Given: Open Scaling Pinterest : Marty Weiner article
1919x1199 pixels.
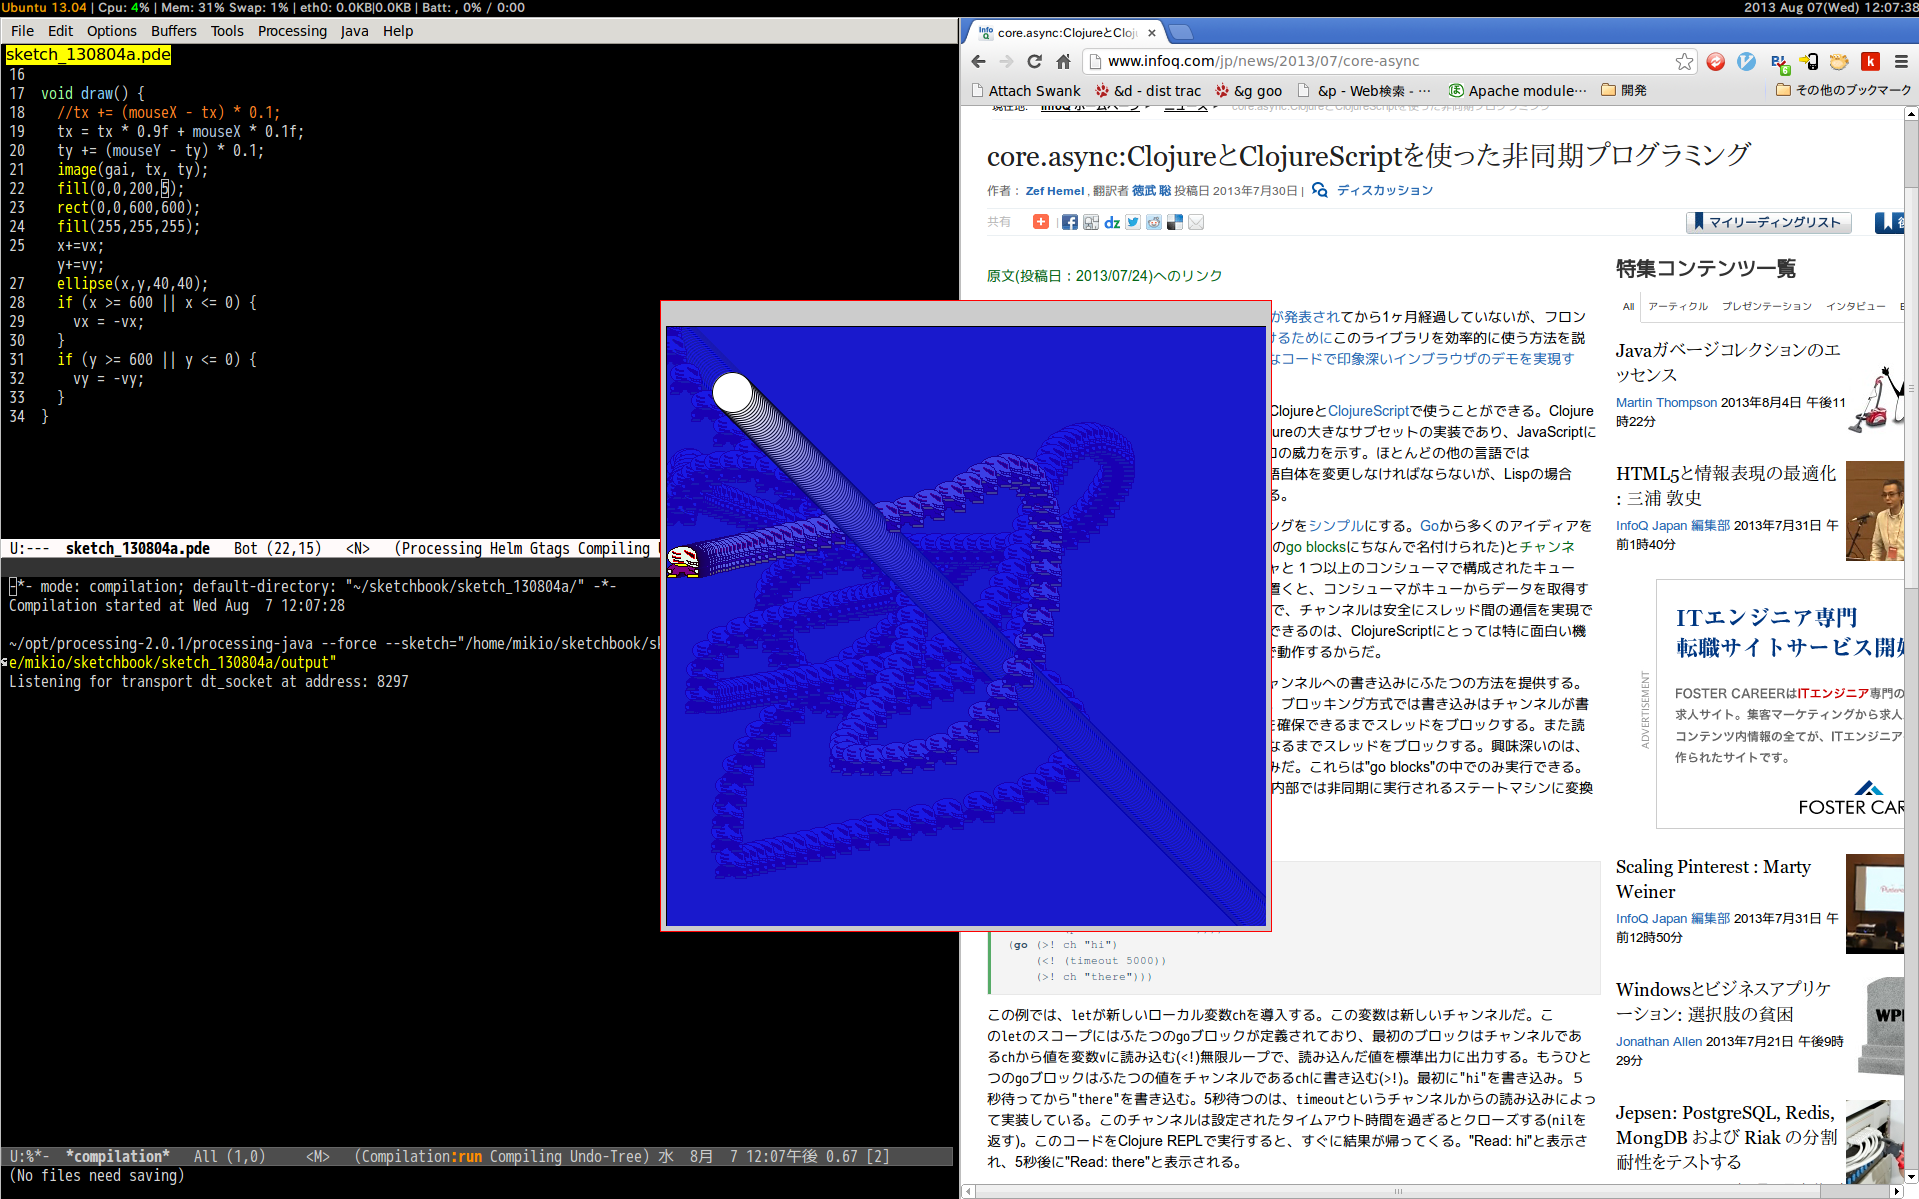Looking at the screenshot, I should tap(1713, 879).
